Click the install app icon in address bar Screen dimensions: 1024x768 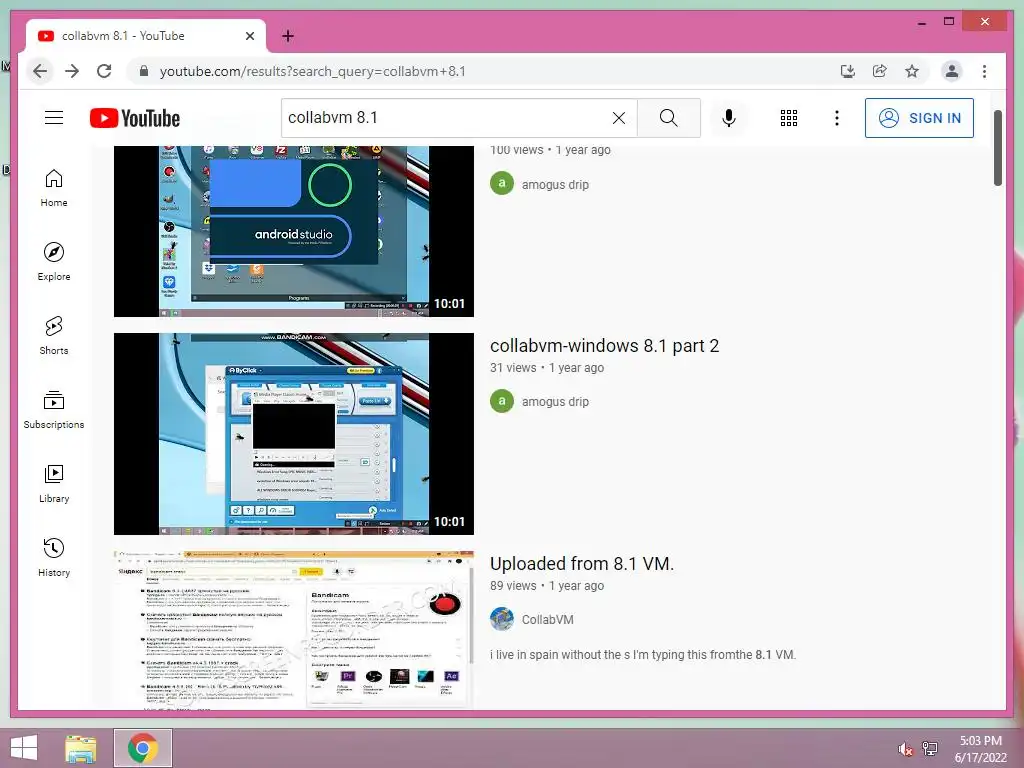click(x=848, y=71)
